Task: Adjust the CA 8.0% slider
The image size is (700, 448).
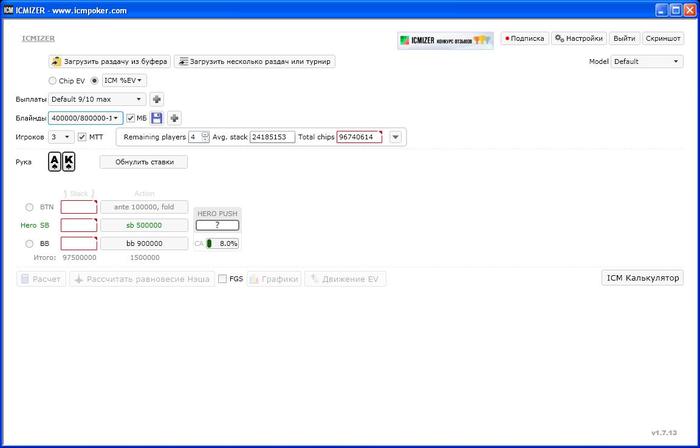Action: 222,244
